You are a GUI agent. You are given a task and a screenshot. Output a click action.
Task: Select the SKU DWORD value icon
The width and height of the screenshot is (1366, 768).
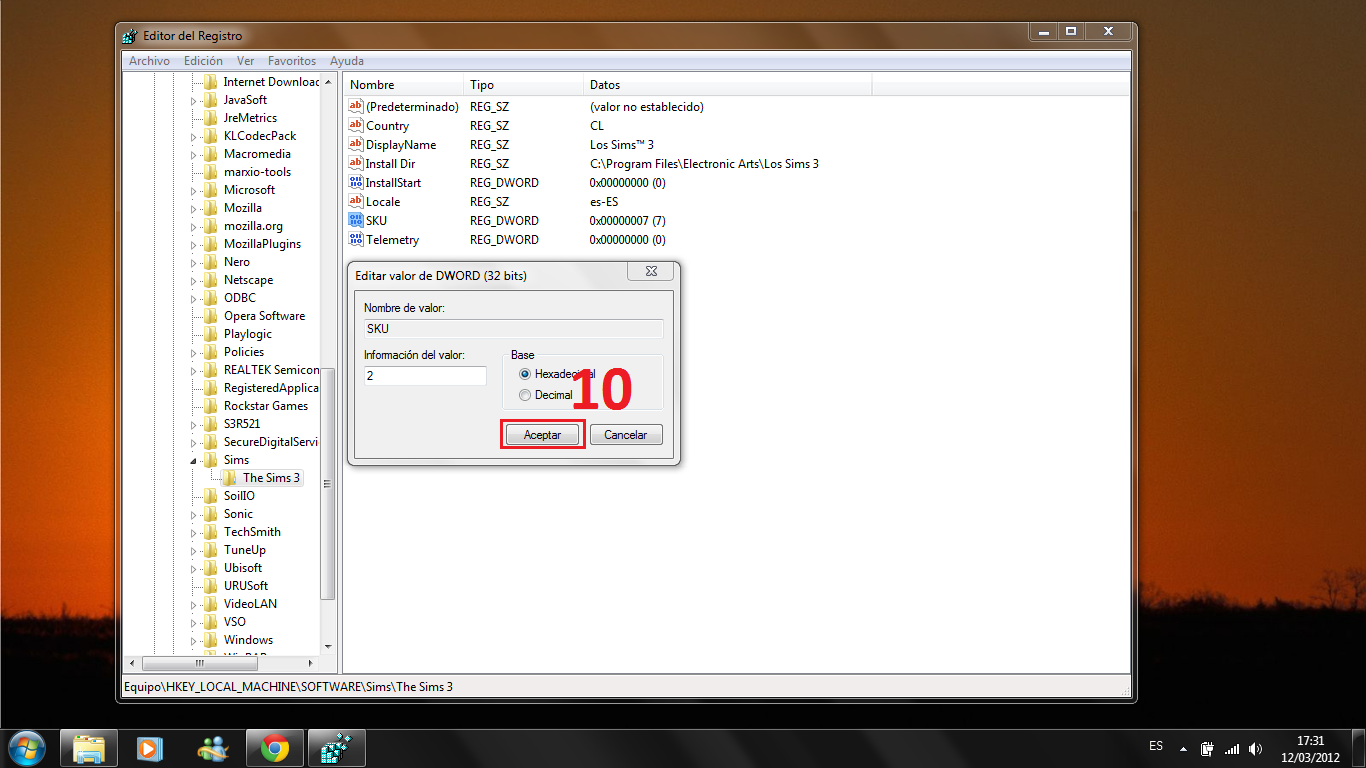[x=355, y=220]
